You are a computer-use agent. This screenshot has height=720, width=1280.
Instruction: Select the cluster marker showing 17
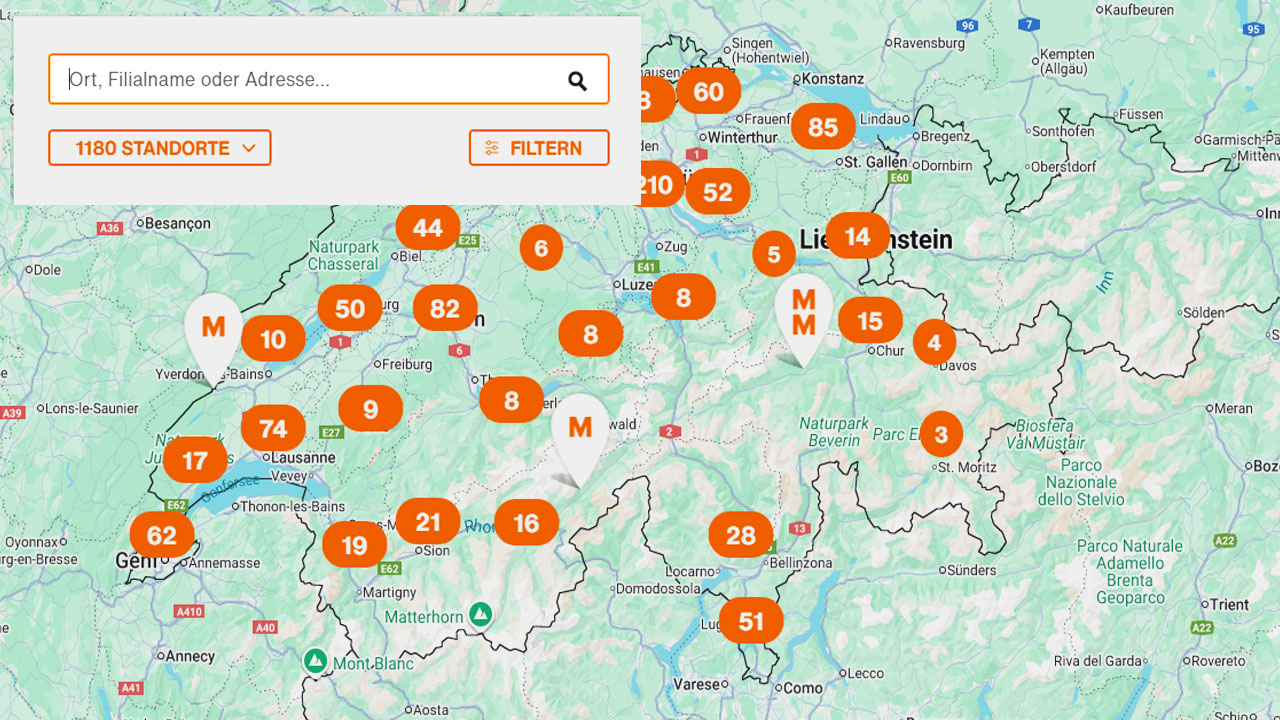(x=195, y=460)
